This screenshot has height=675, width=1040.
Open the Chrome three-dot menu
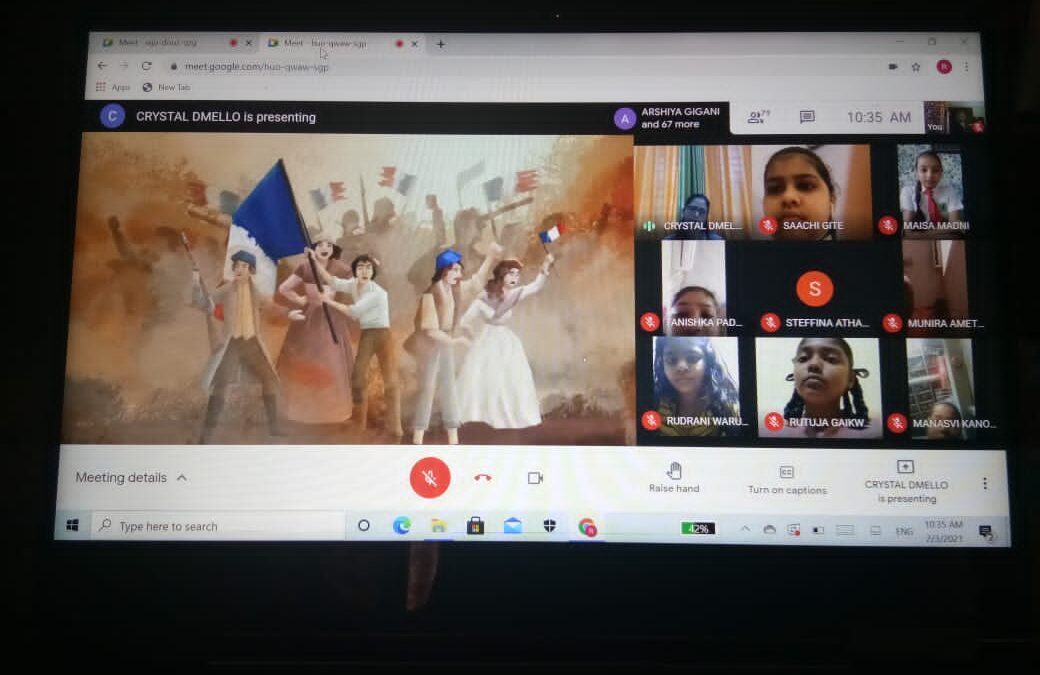click(x=966, y=66)
